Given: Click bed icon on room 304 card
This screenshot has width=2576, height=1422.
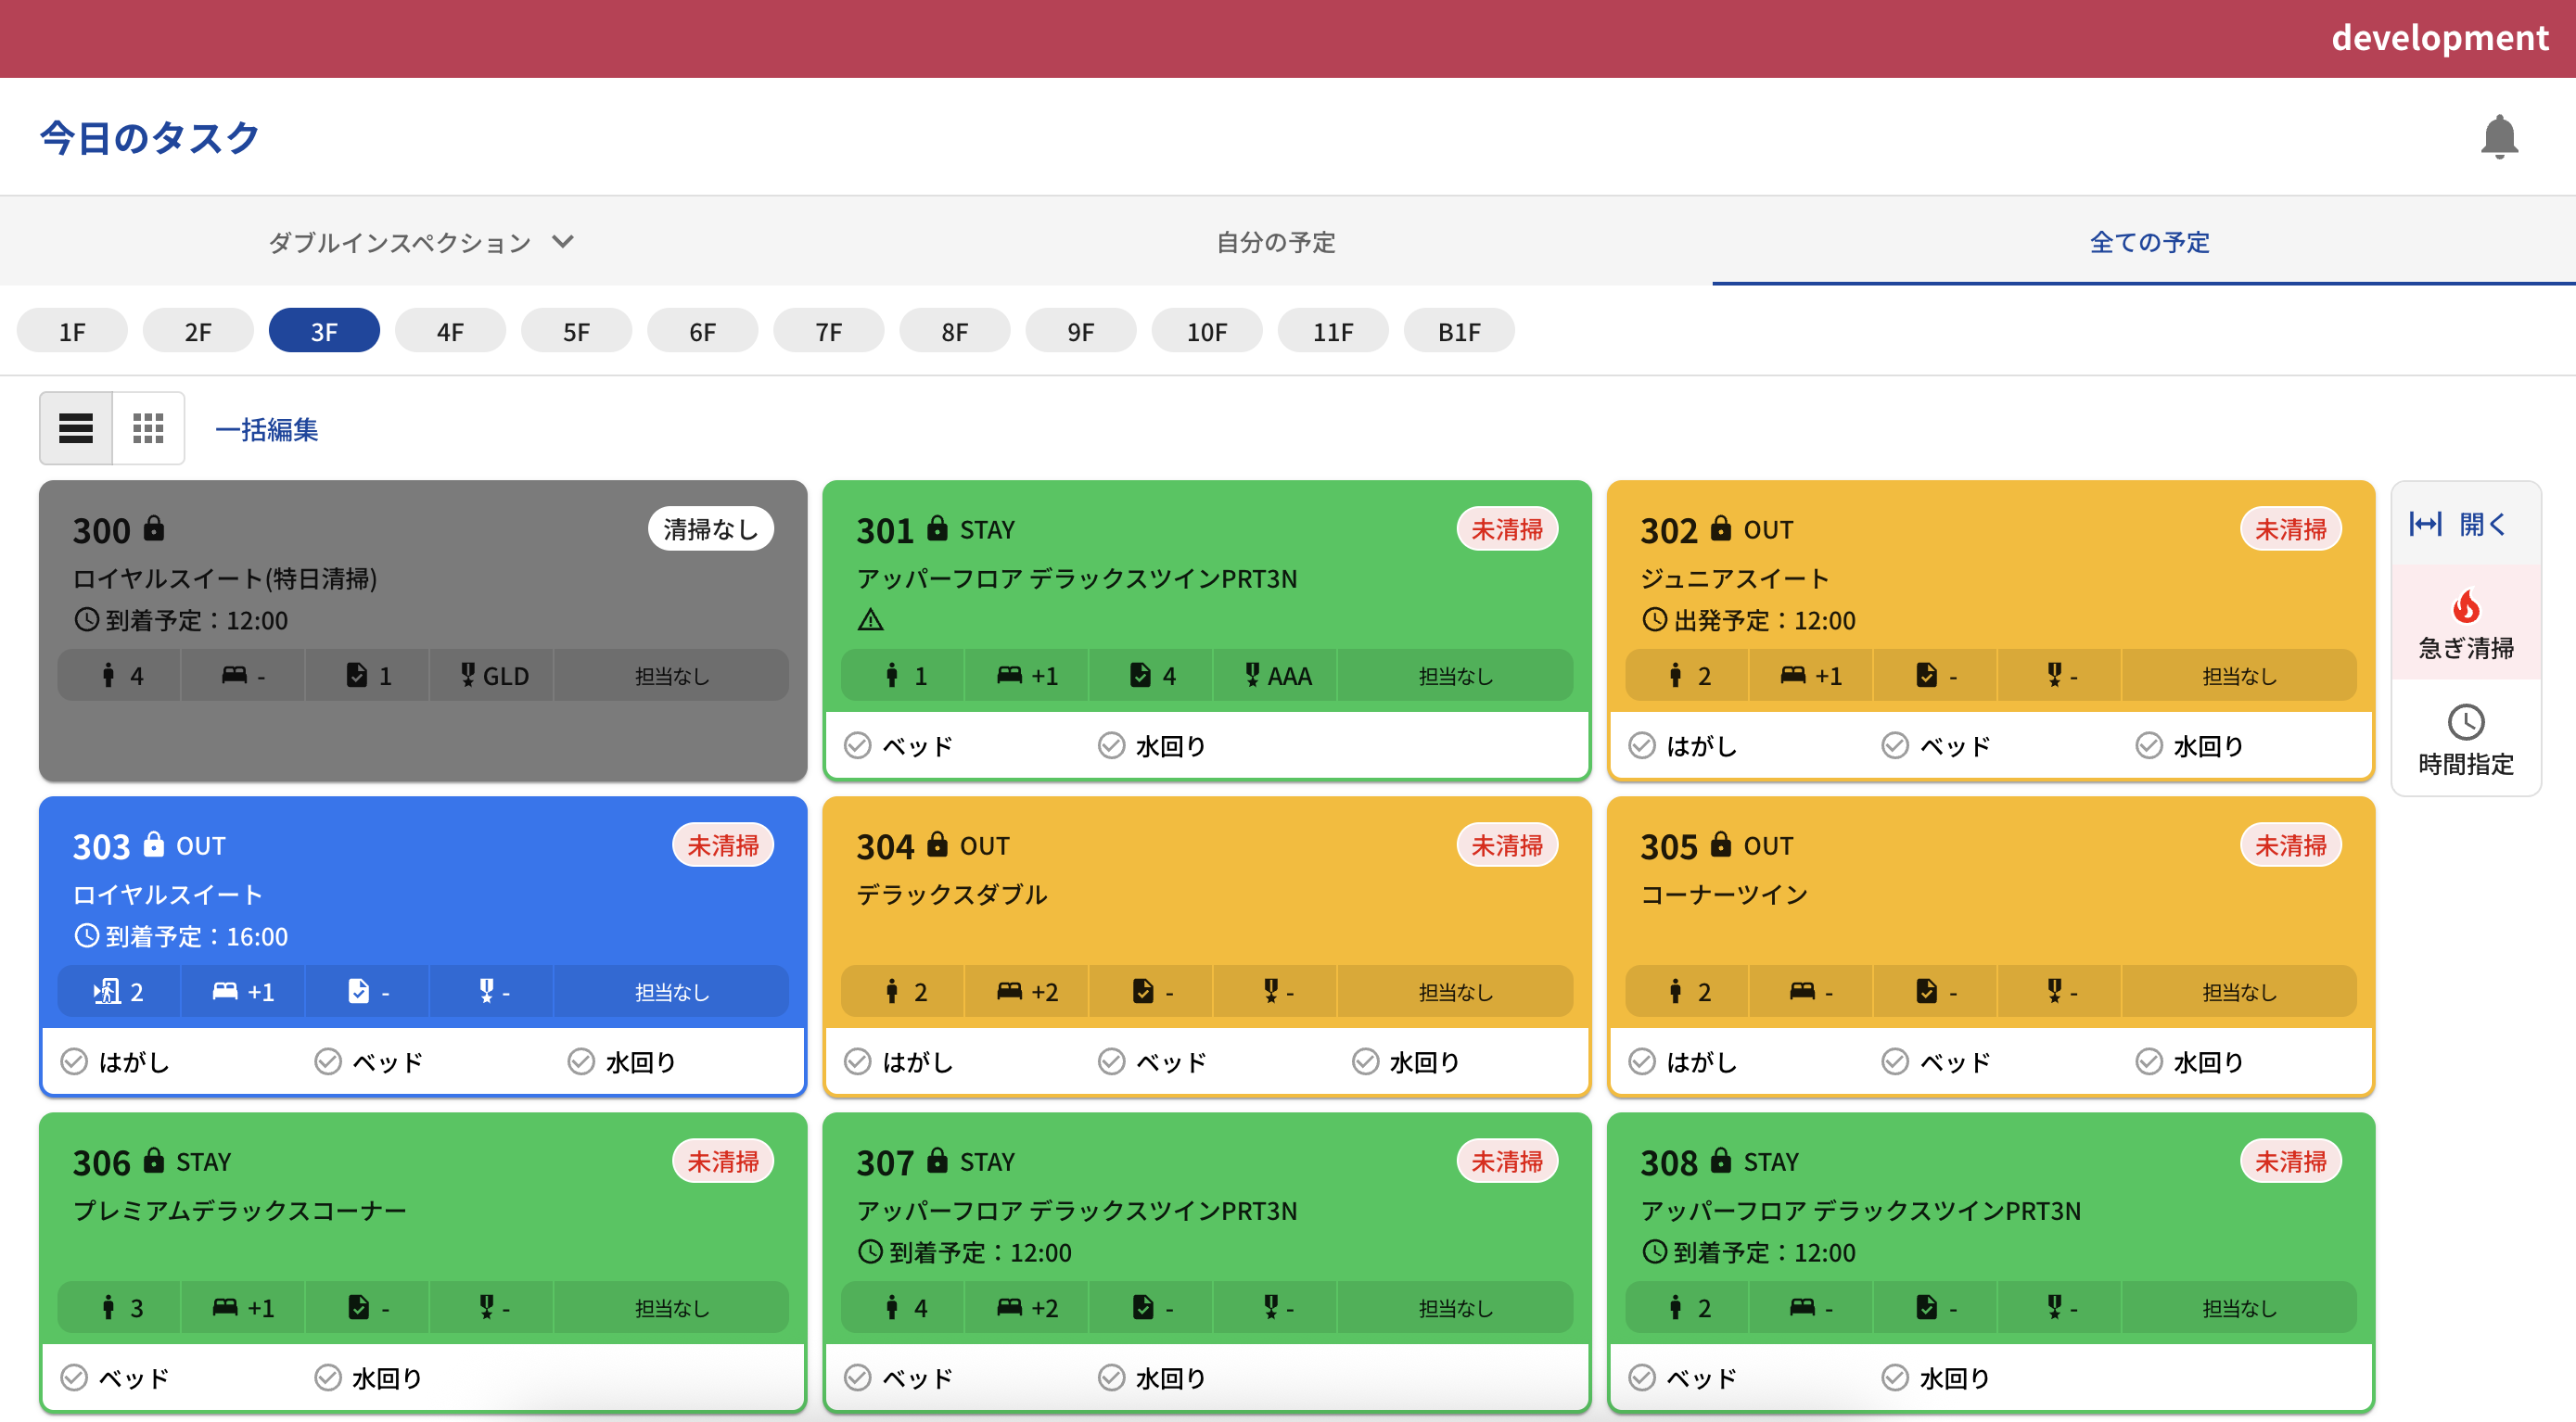Looking at the screenshot, I should (1009, 991).
